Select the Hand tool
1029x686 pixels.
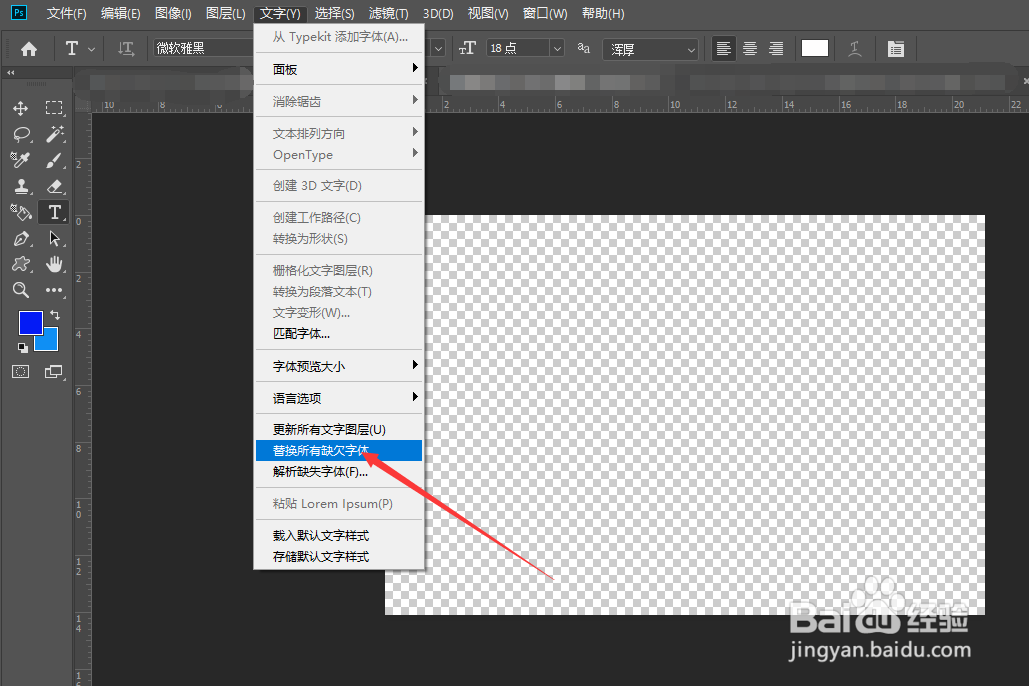tap(54, 264)
